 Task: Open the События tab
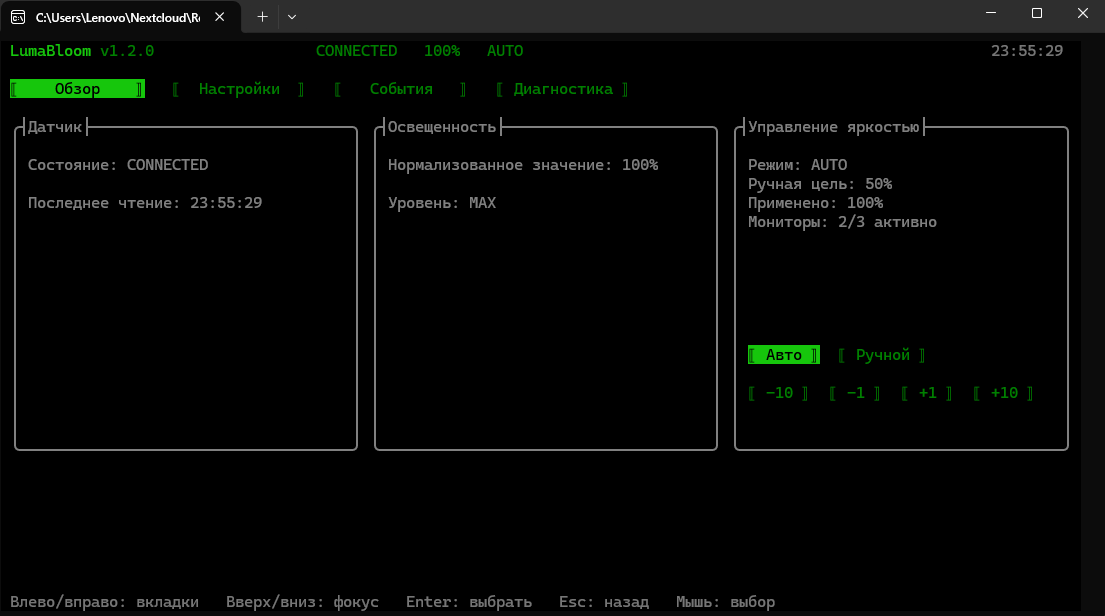[x=401, y=89]
